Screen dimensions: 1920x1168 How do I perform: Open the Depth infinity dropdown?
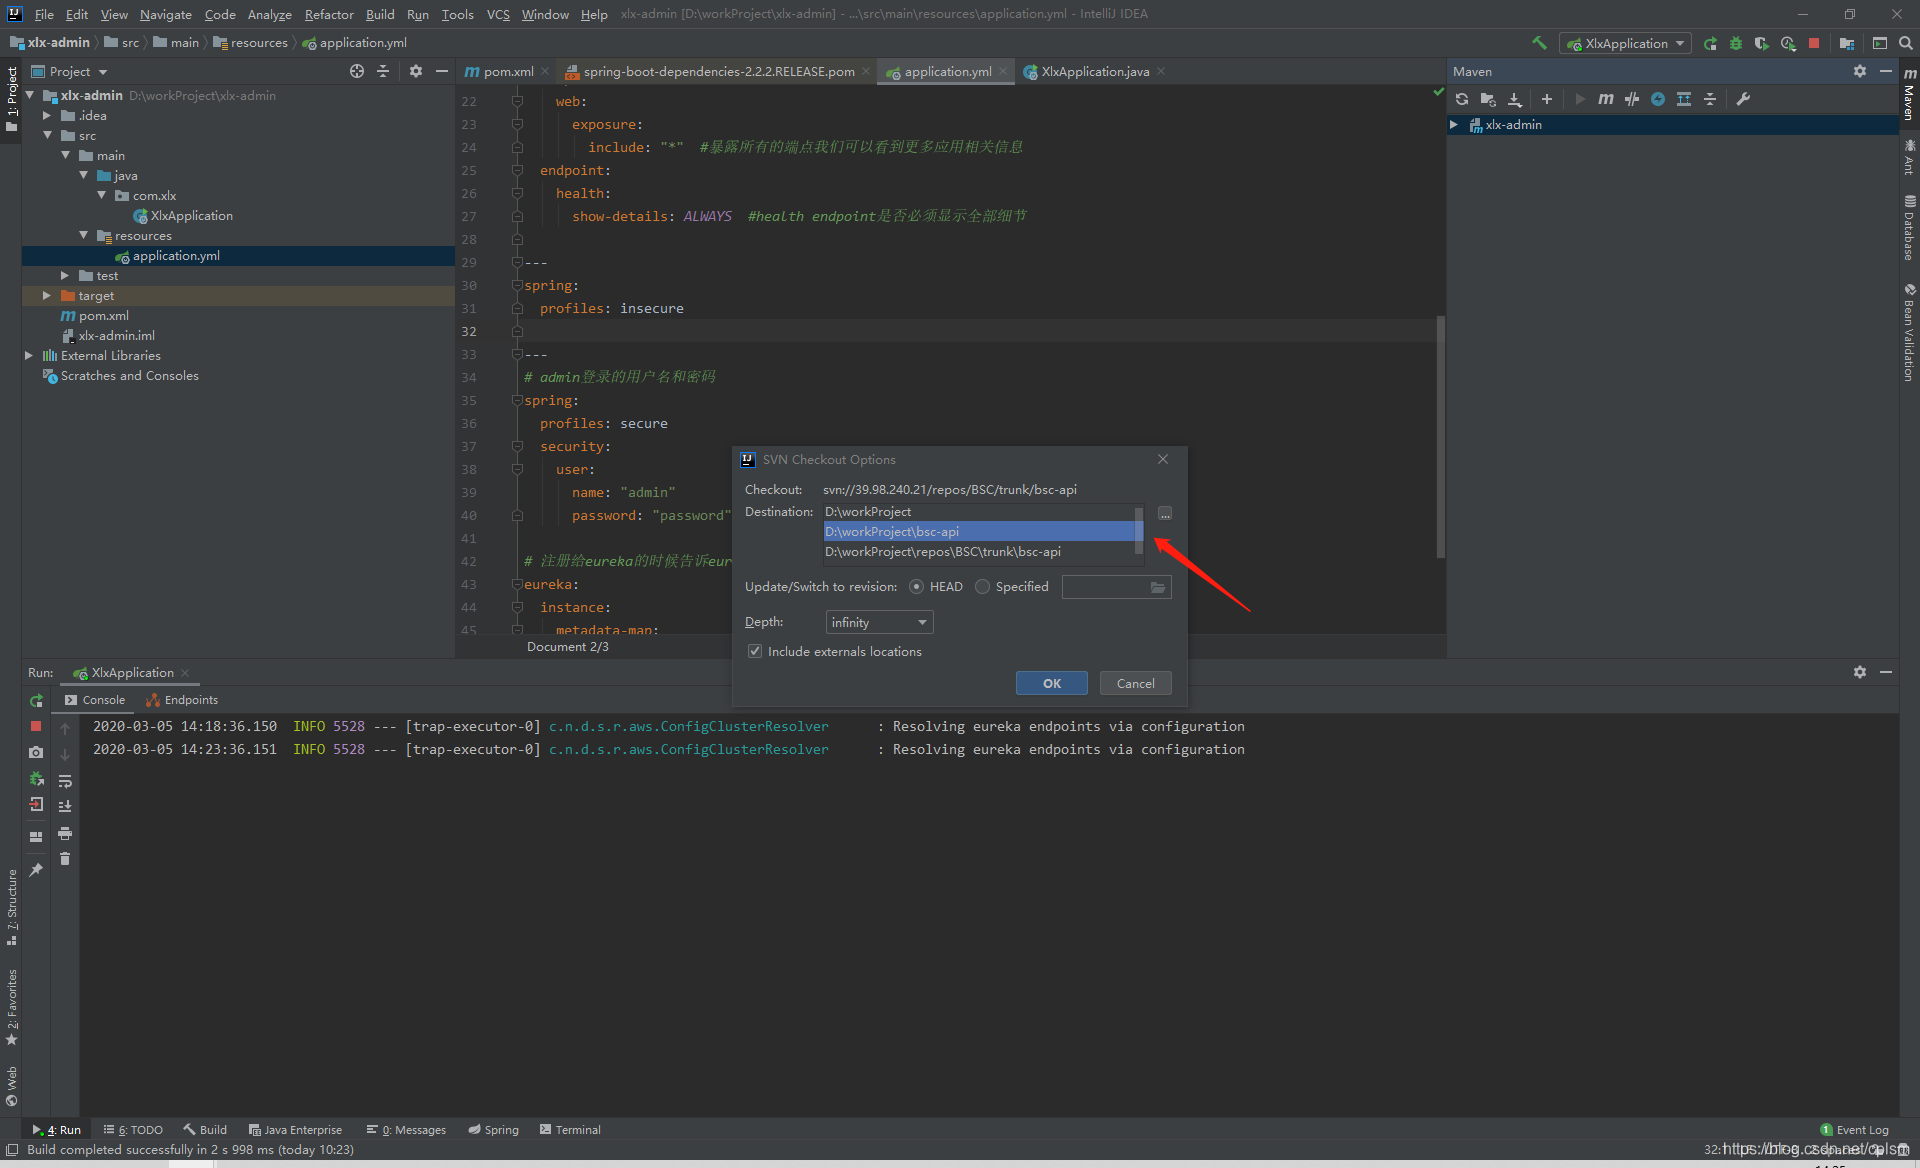(x=879, y=622)
